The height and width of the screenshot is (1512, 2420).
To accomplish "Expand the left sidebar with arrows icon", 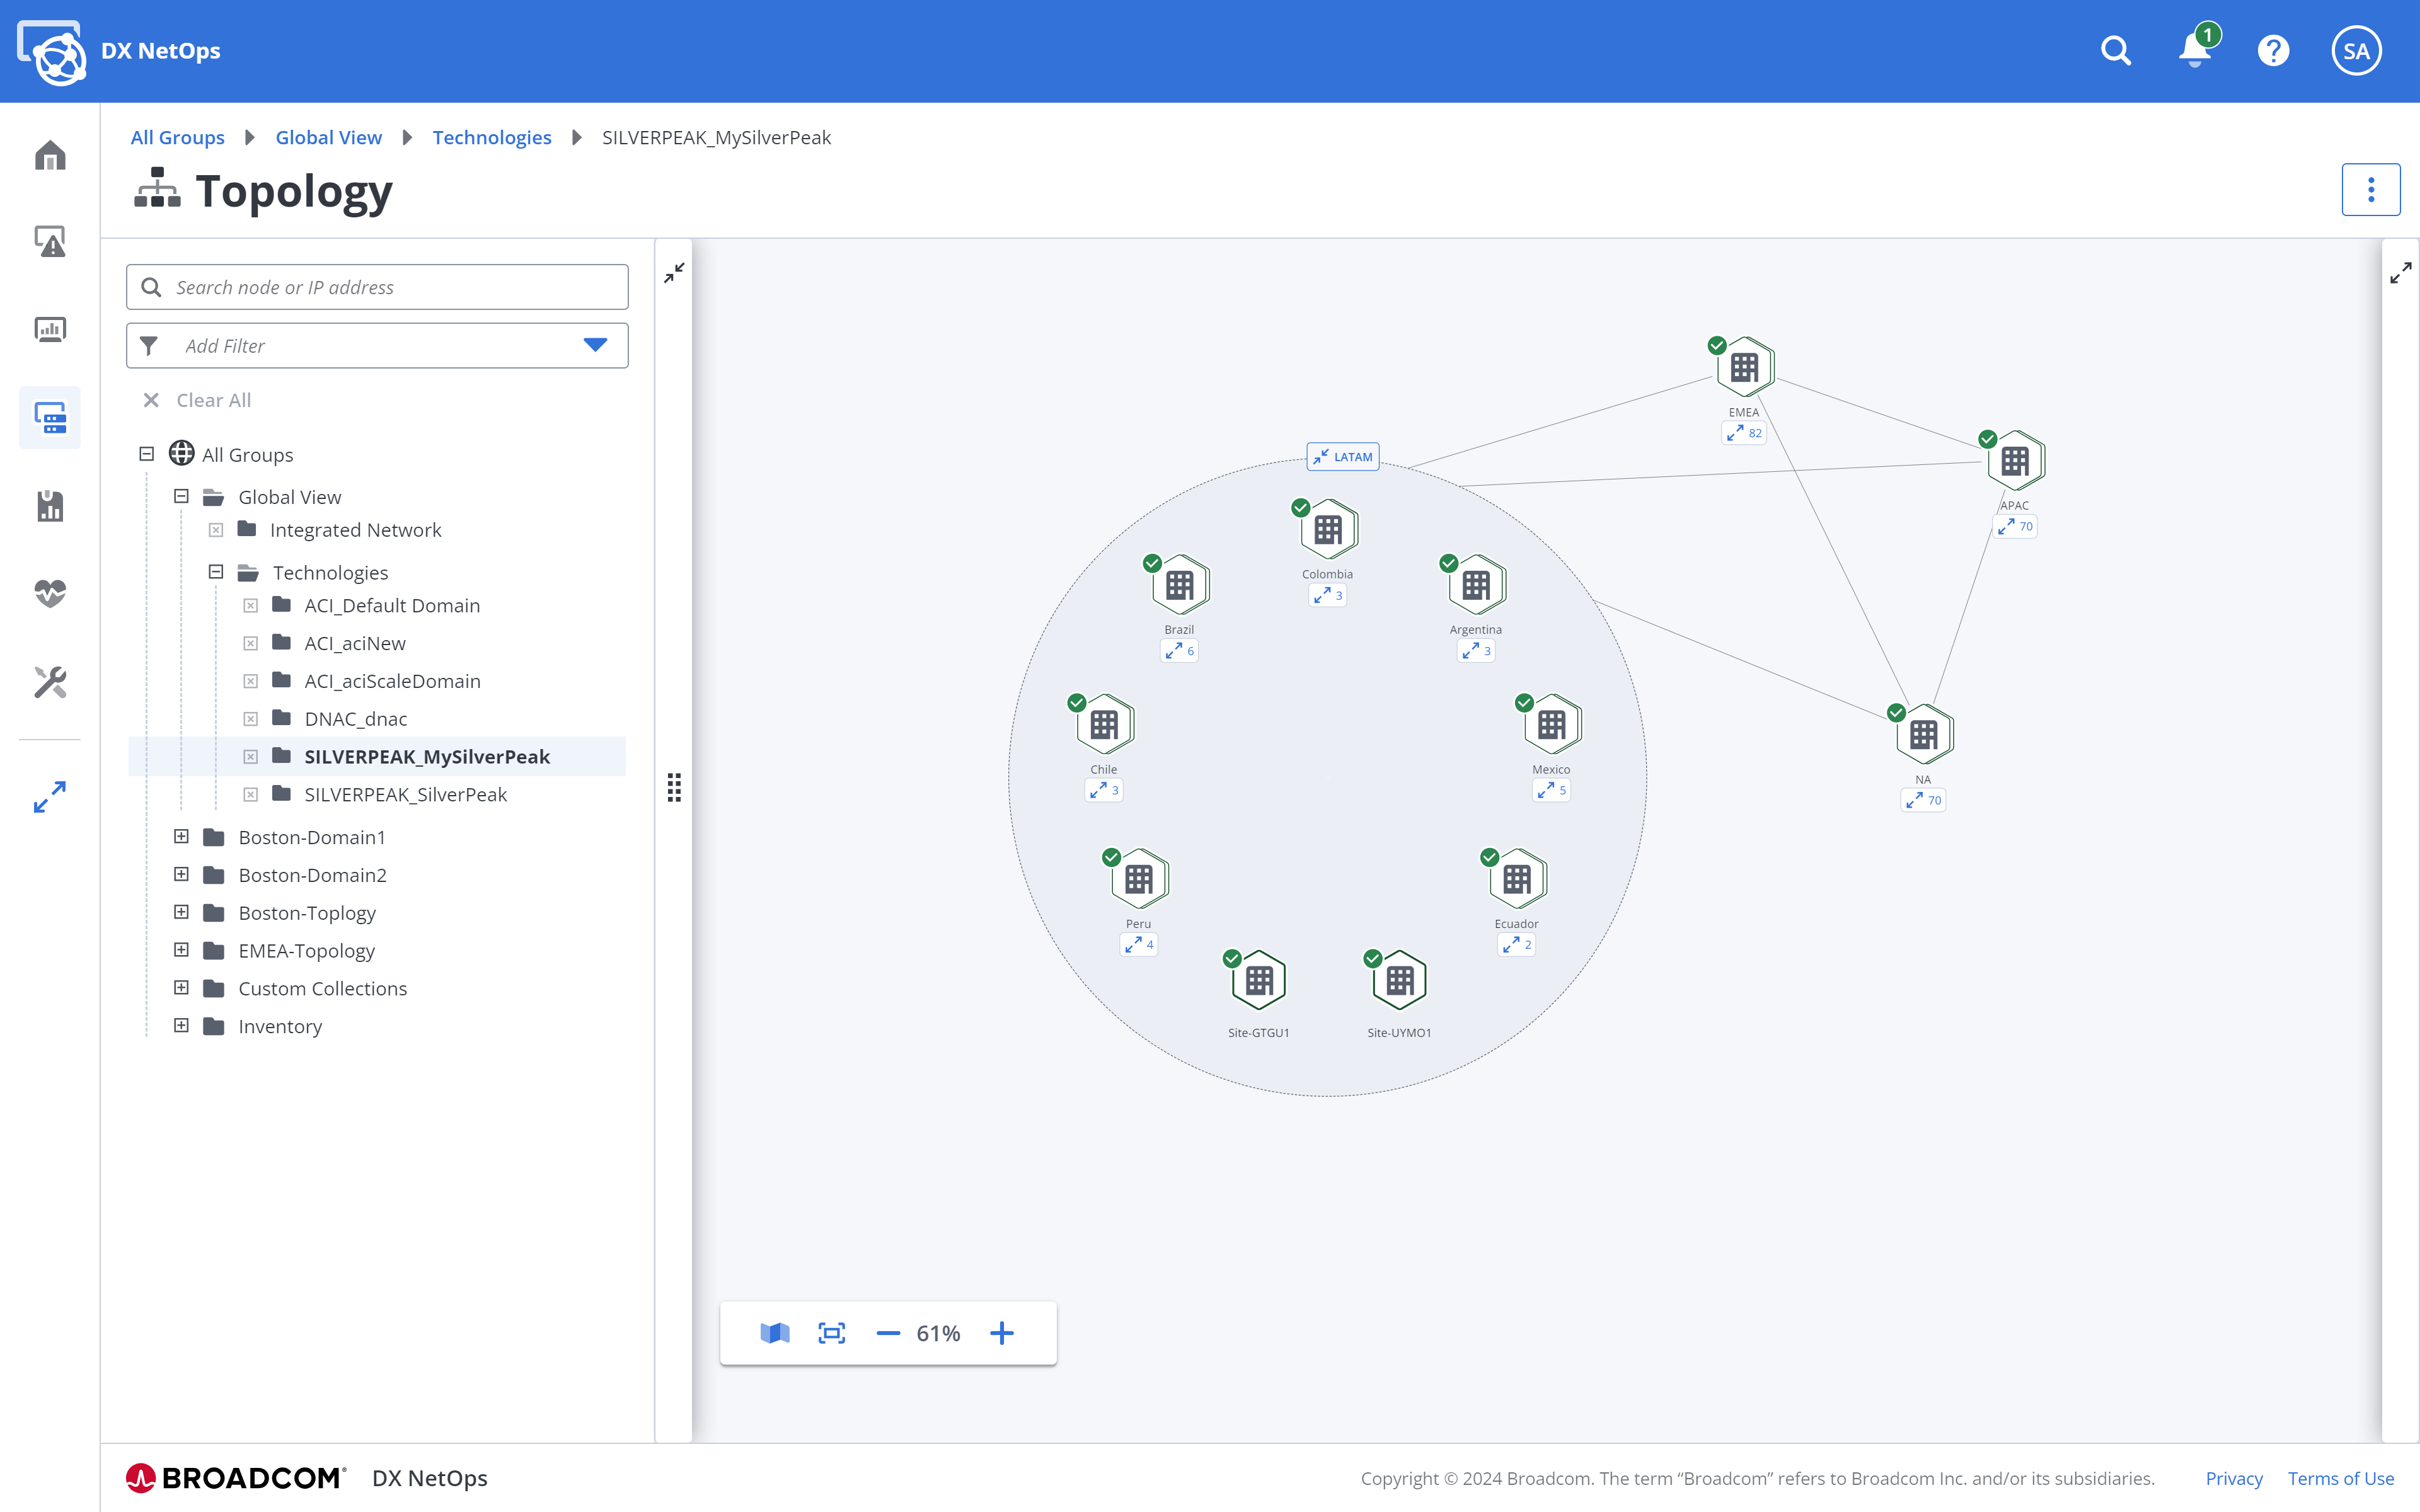I will (x=50, y=797).
